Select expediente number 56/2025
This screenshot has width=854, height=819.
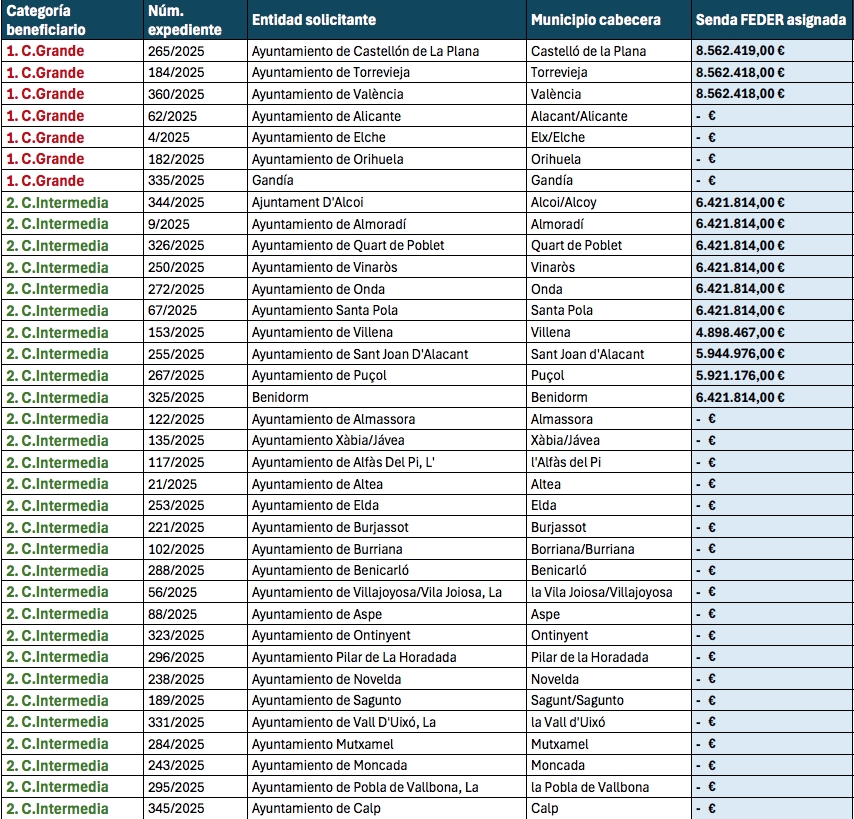tap(172, 592)
